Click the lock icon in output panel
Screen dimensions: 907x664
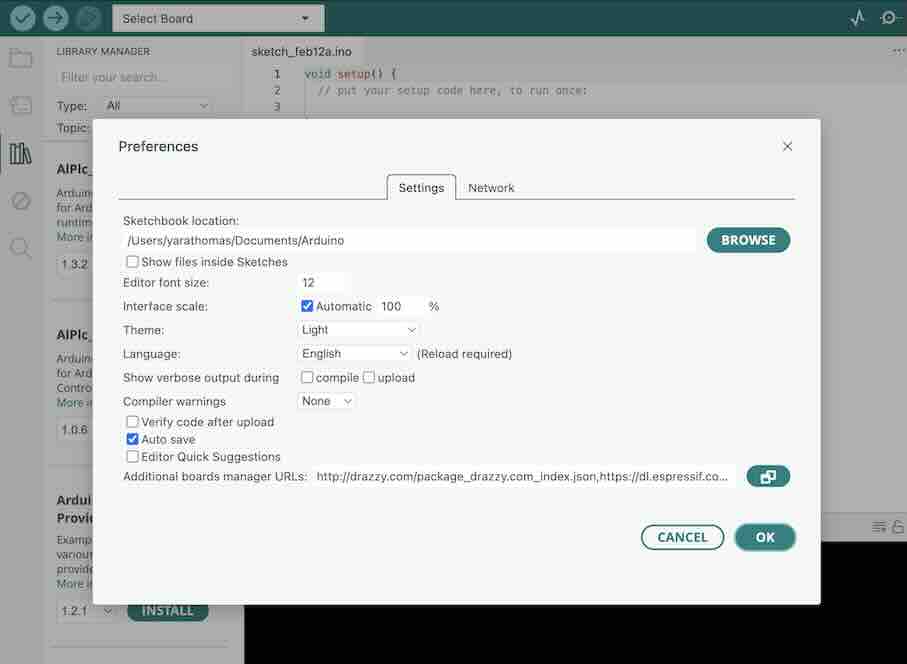898,526
